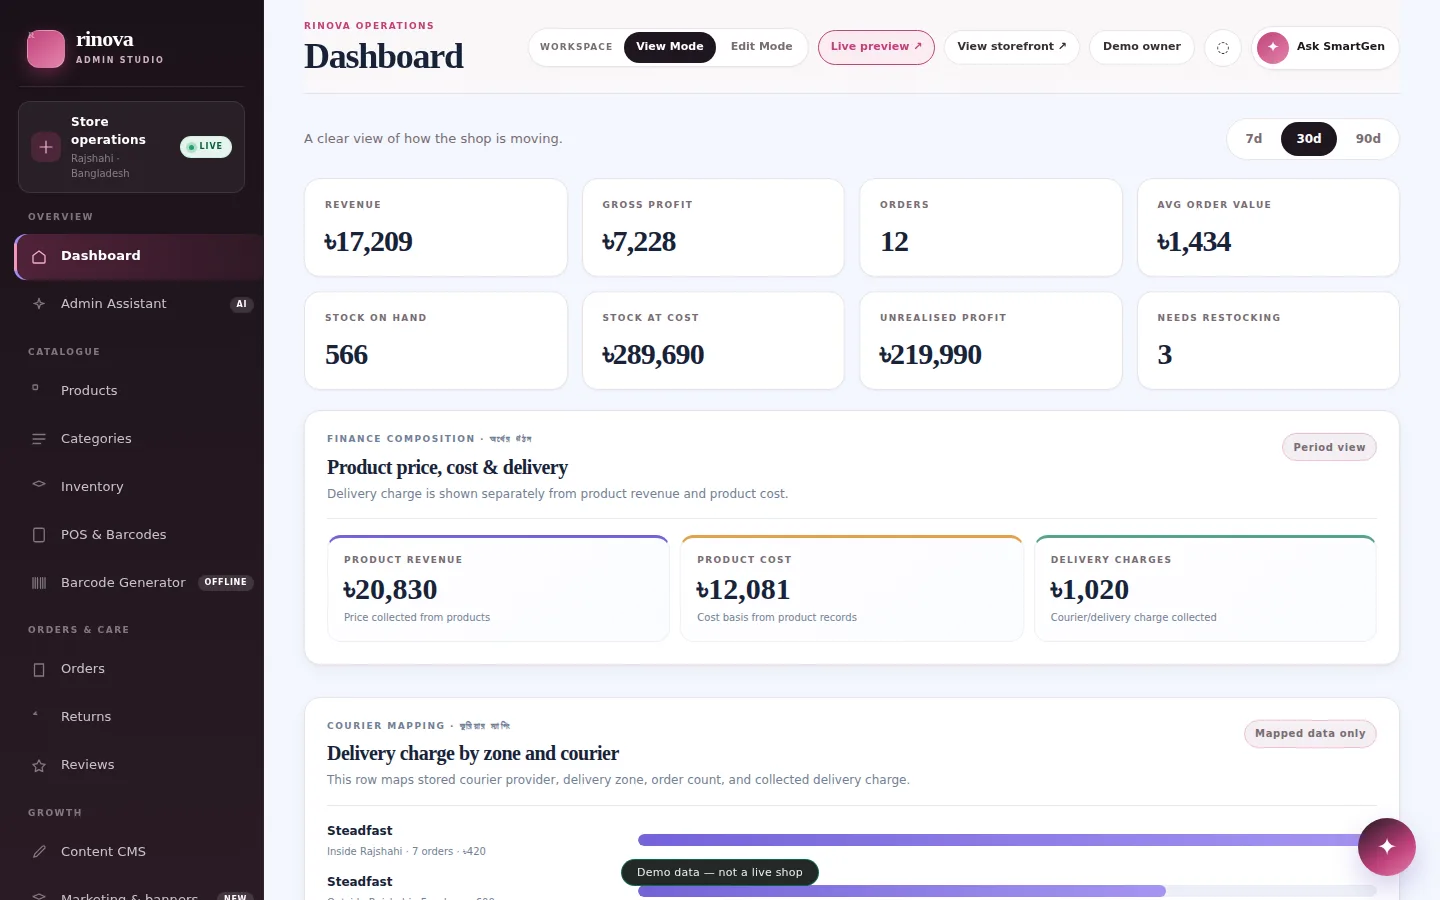Click the Revenue stat card

tap(436, 228)
